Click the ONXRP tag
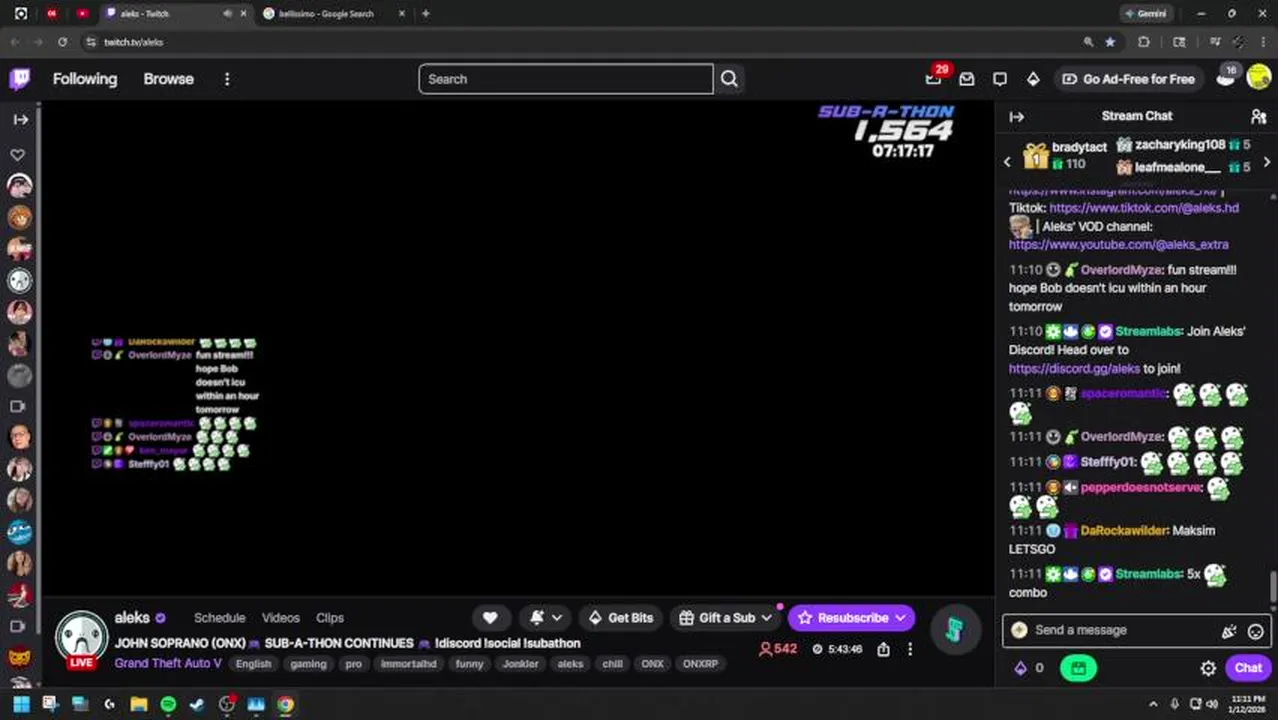Image resolution: width=1278 pixels, height=720 pixels. (x=700, y=664)
